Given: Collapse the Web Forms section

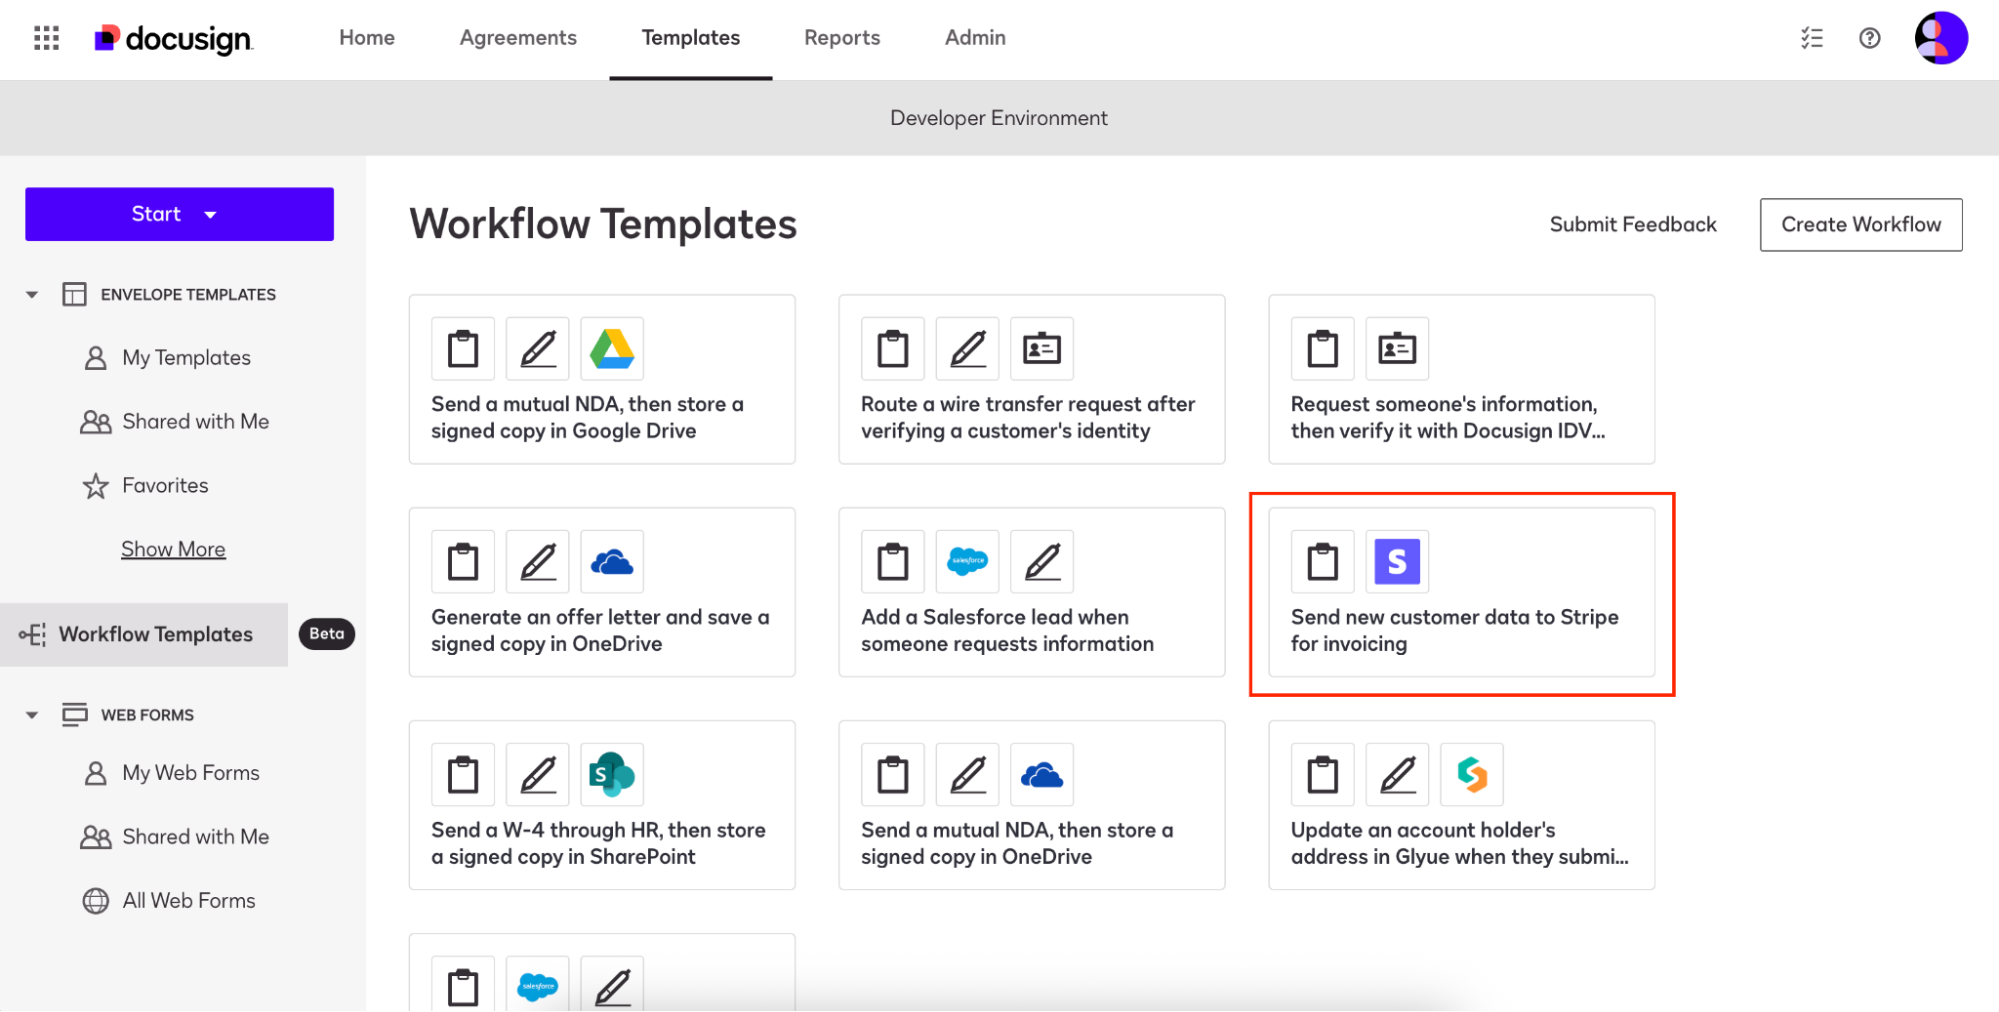Looking at the screenshot, I should click(32, 715).
